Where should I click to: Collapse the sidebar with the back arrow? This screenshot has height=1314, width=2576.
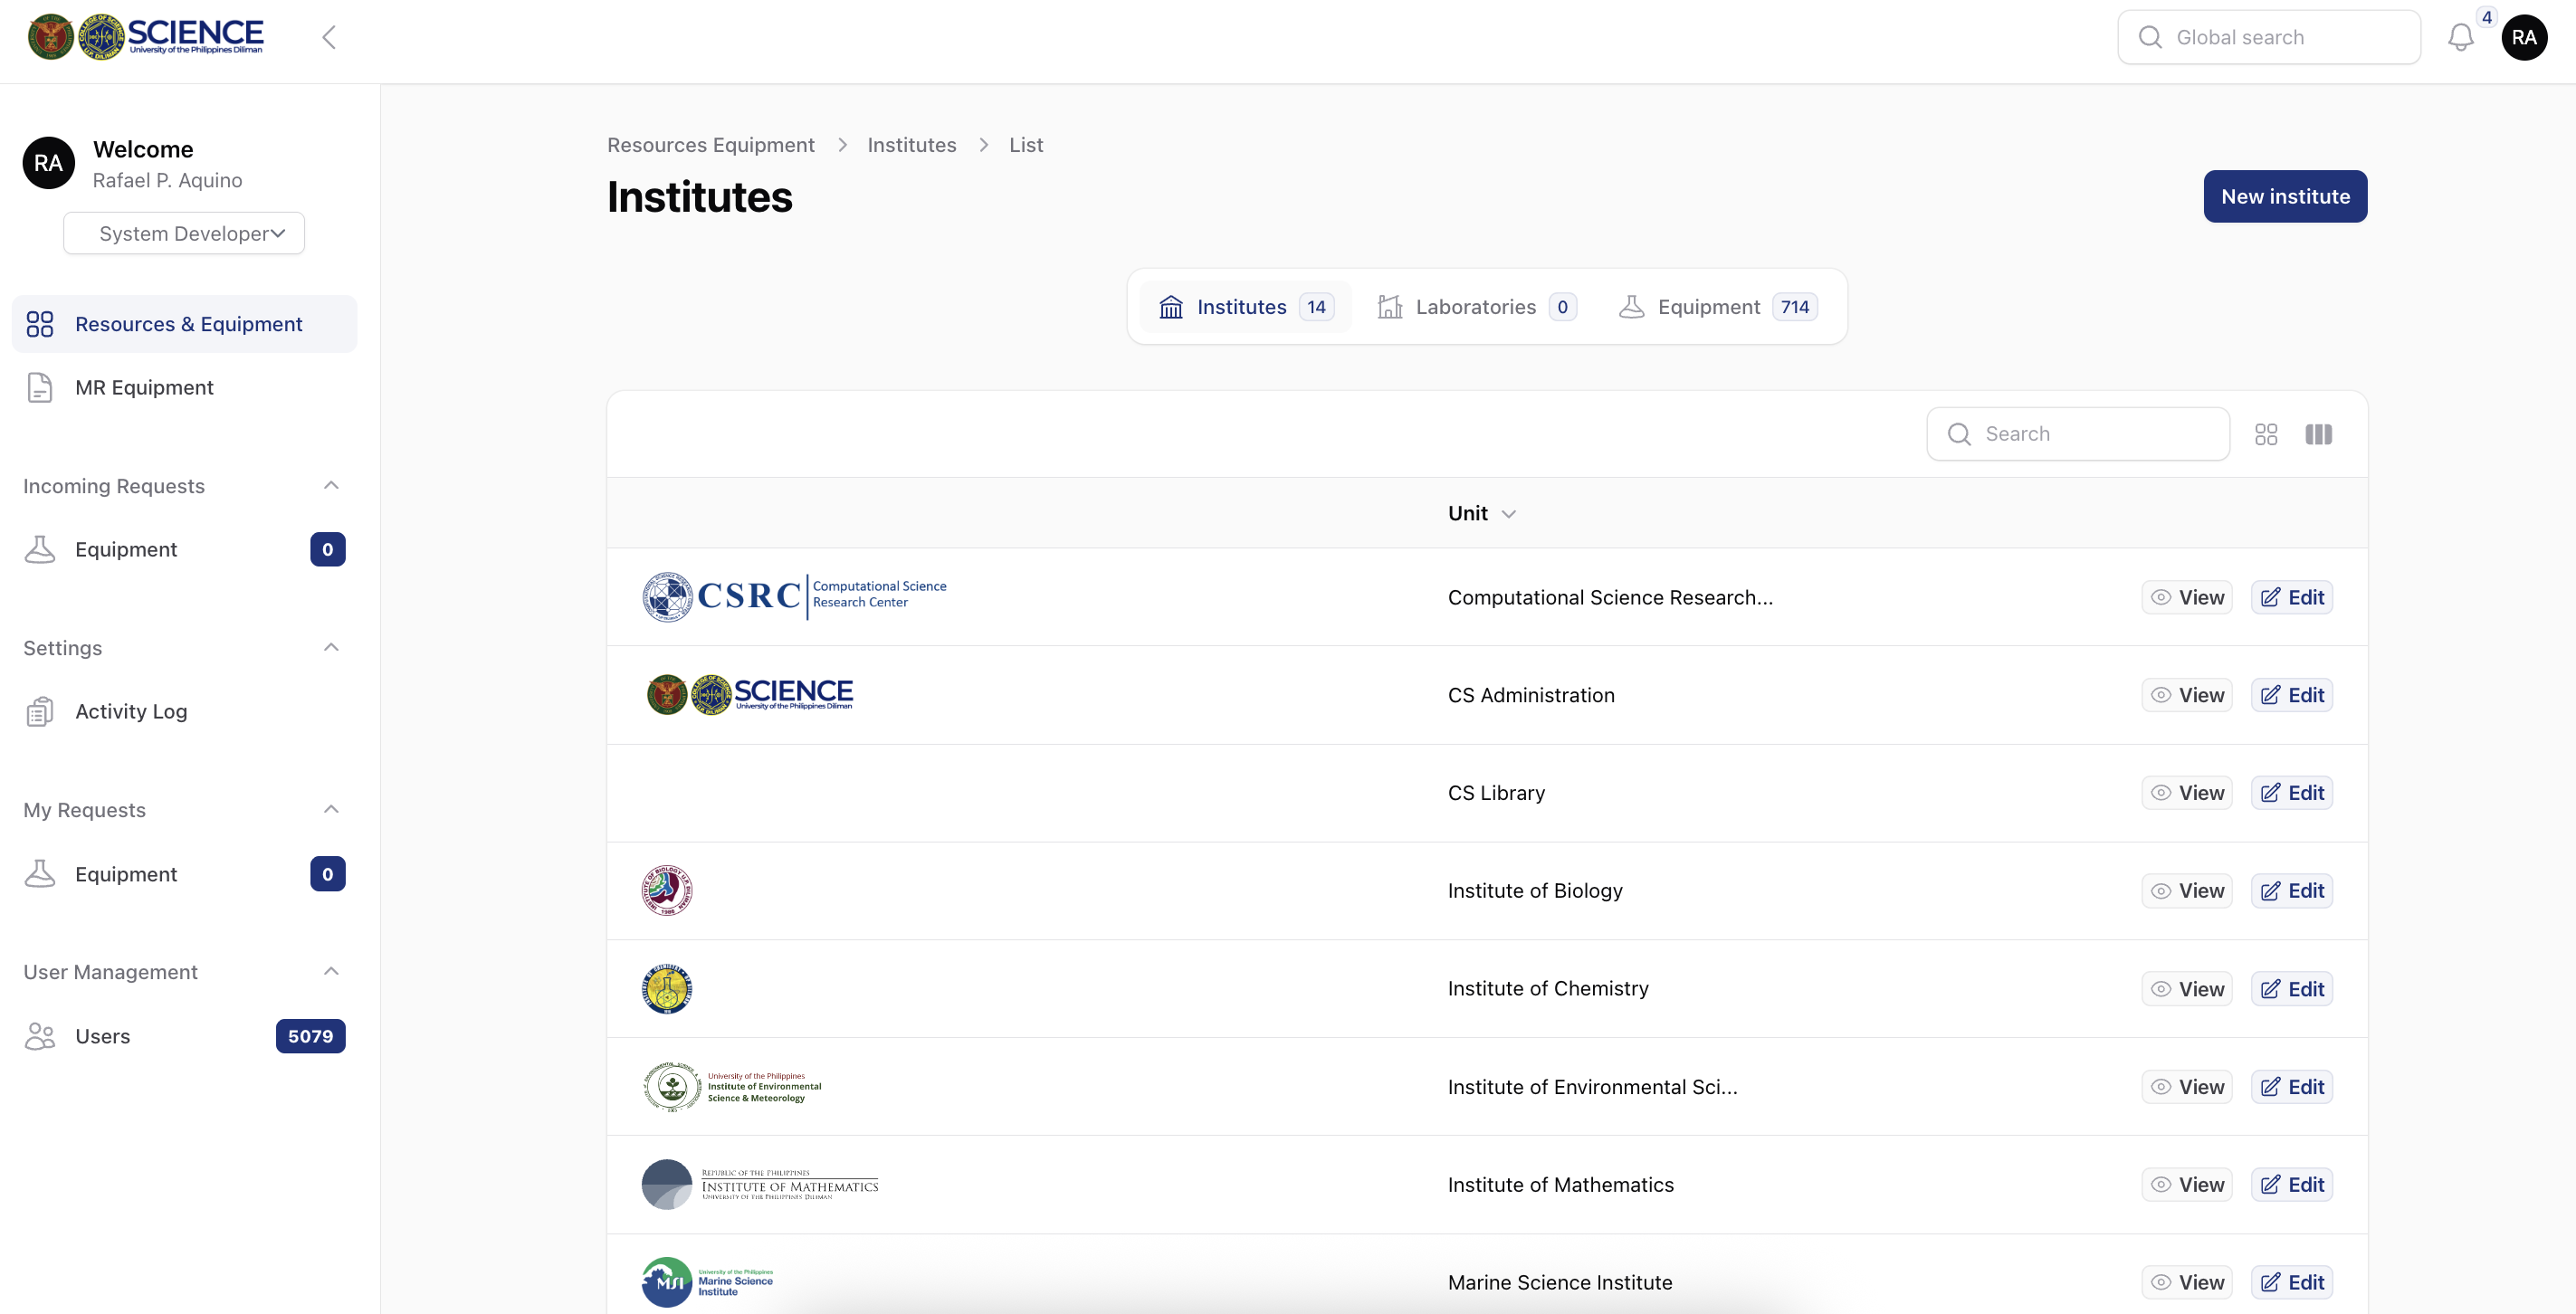click(328, 37)
